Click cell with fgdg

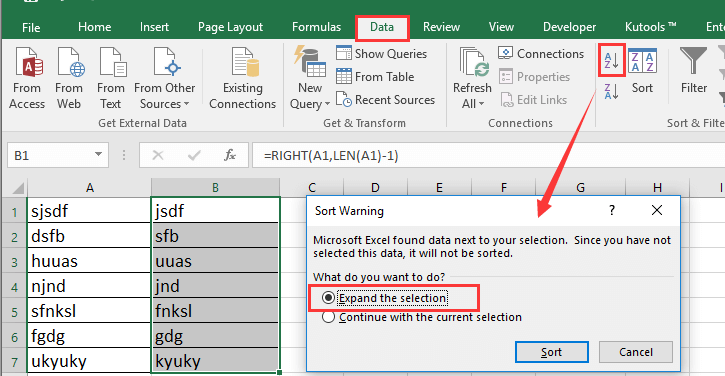click(x=89, y=335)
